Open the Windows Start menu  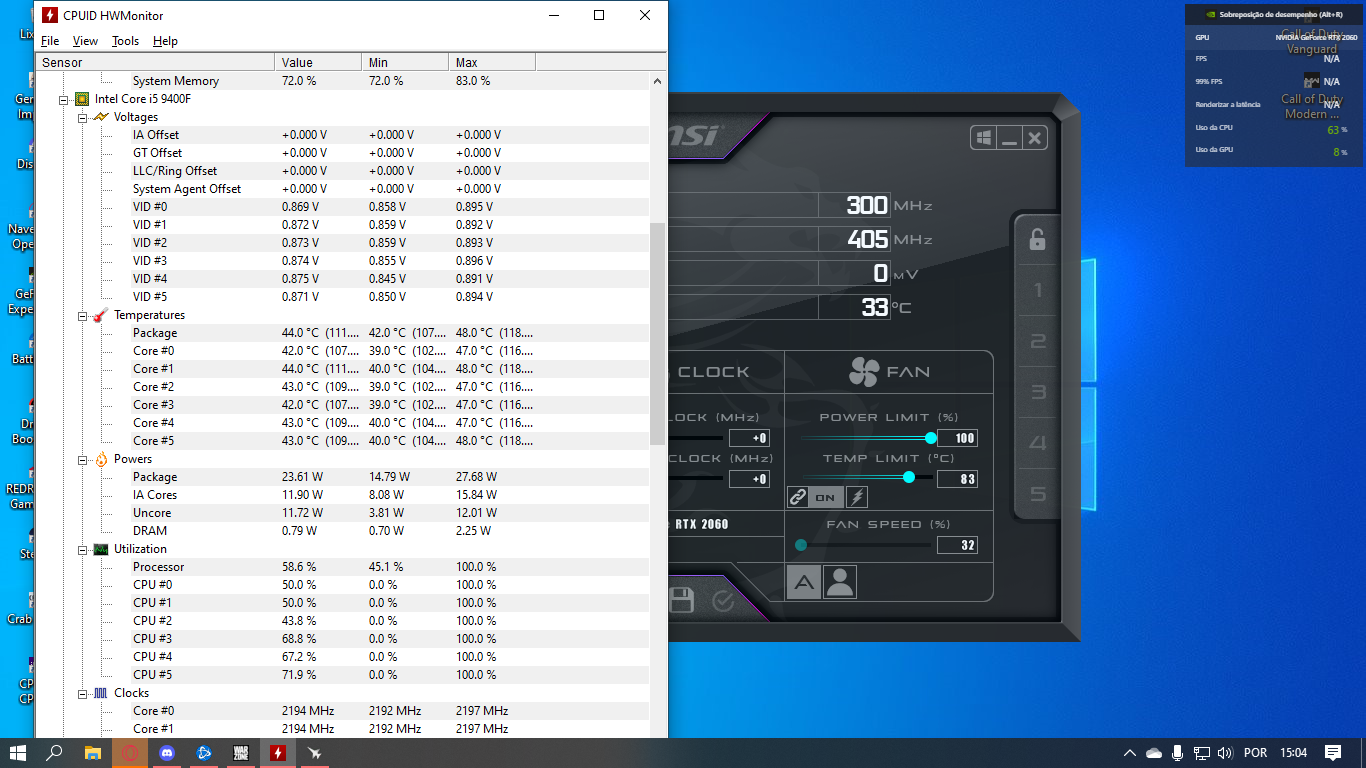point(18,753)
